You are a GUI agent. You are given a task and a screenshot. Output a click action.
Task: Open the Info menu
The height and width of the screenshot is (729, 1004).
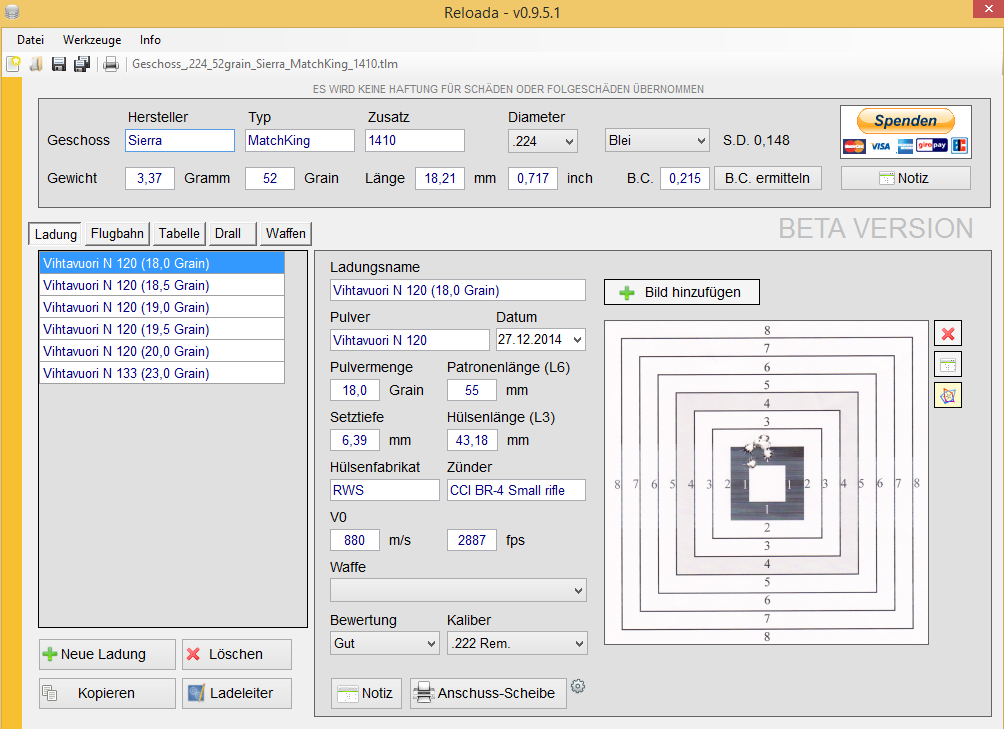(150, 40)
